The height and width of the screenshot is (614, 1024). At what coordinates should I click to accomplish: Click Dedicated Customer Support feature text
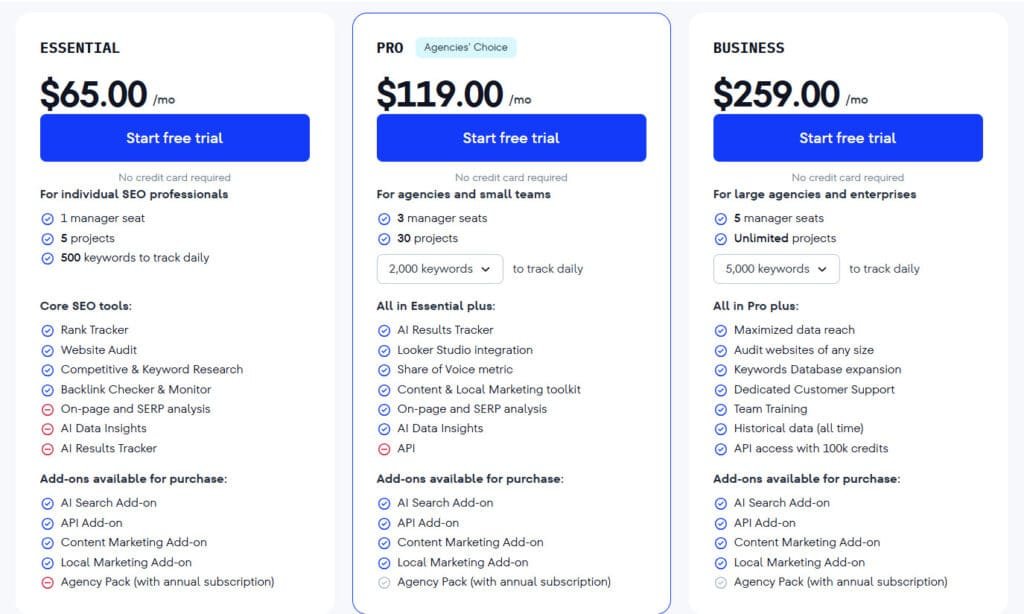[814, 389]
